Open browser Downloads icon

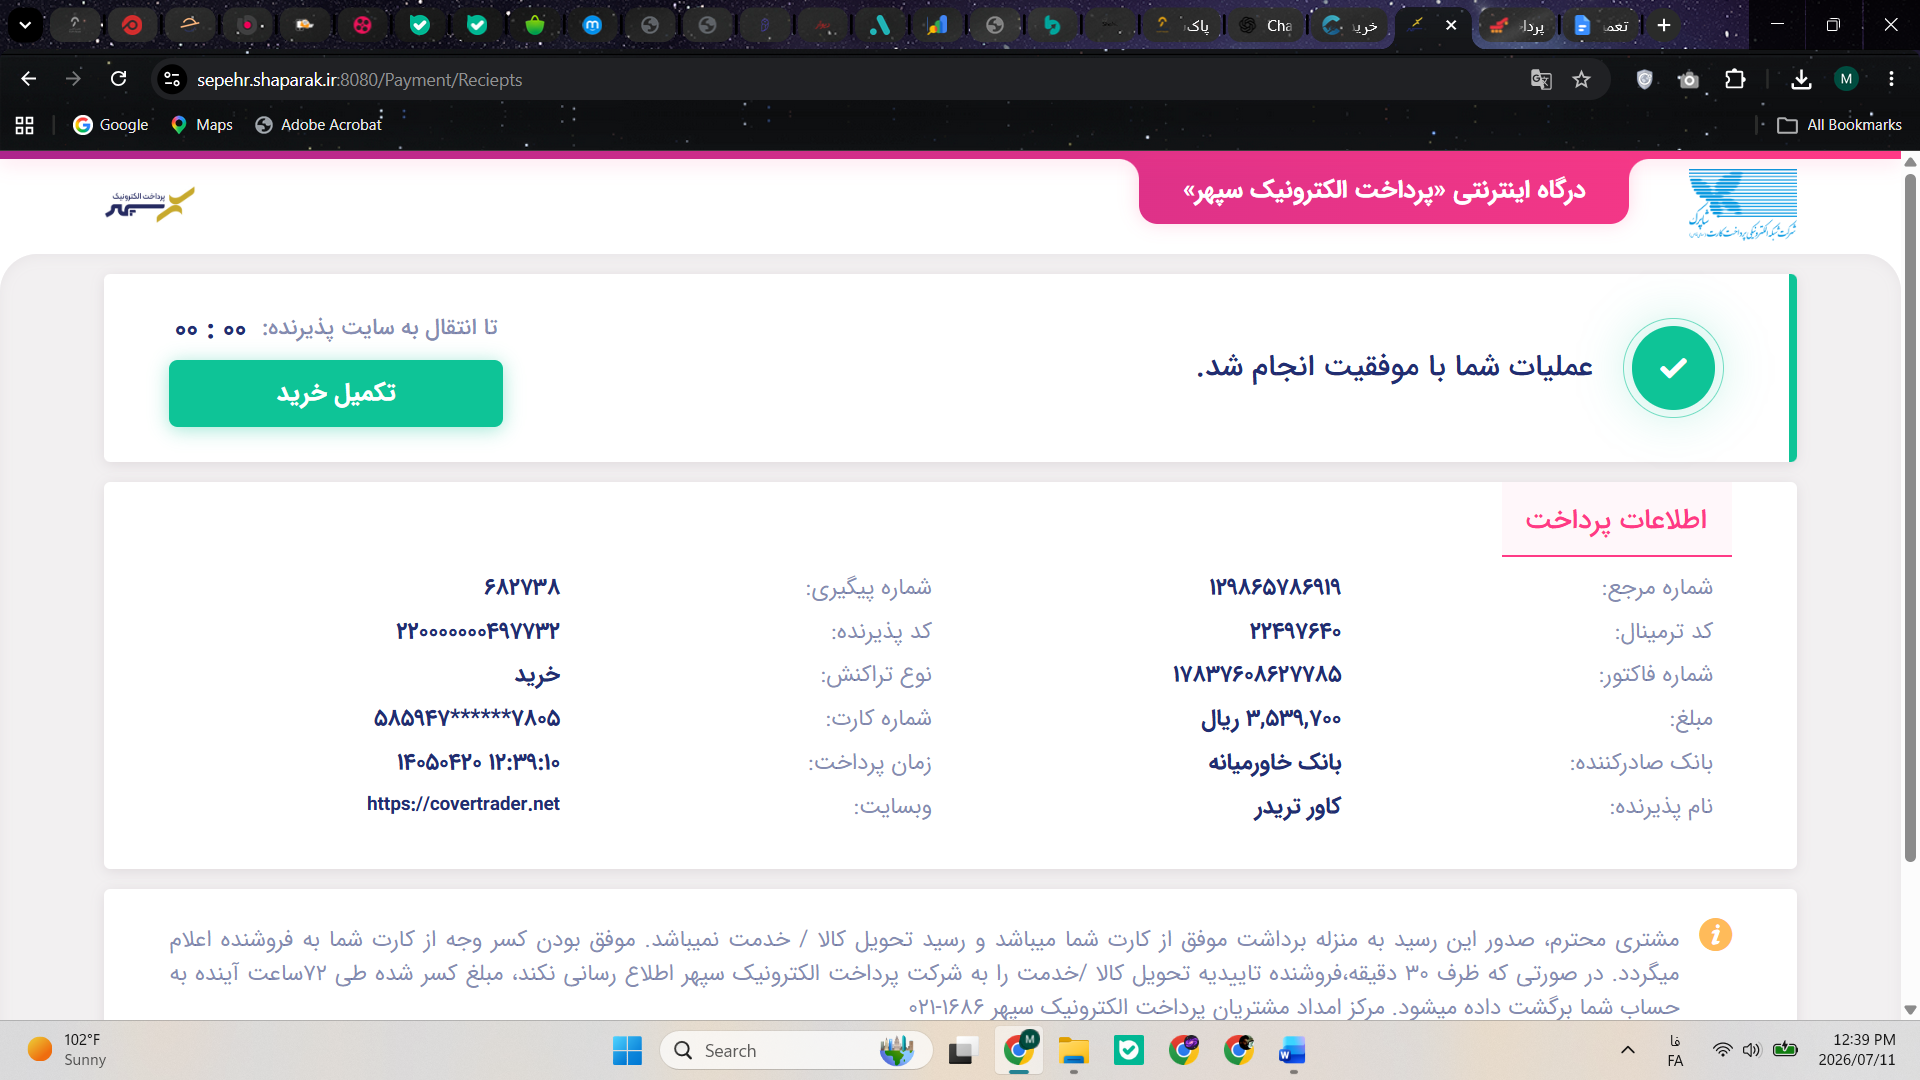(1801, 80)
